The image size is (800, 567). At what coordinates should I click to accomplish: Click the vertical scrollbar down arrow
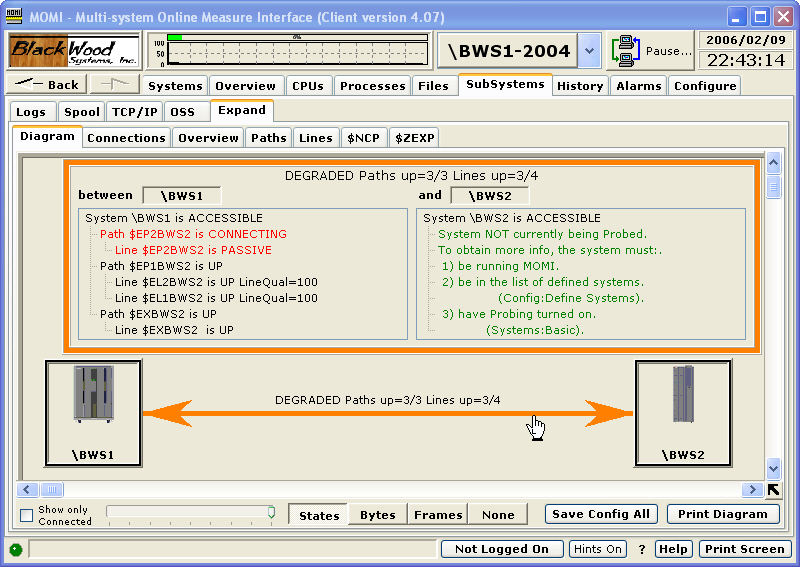(773, 468)
